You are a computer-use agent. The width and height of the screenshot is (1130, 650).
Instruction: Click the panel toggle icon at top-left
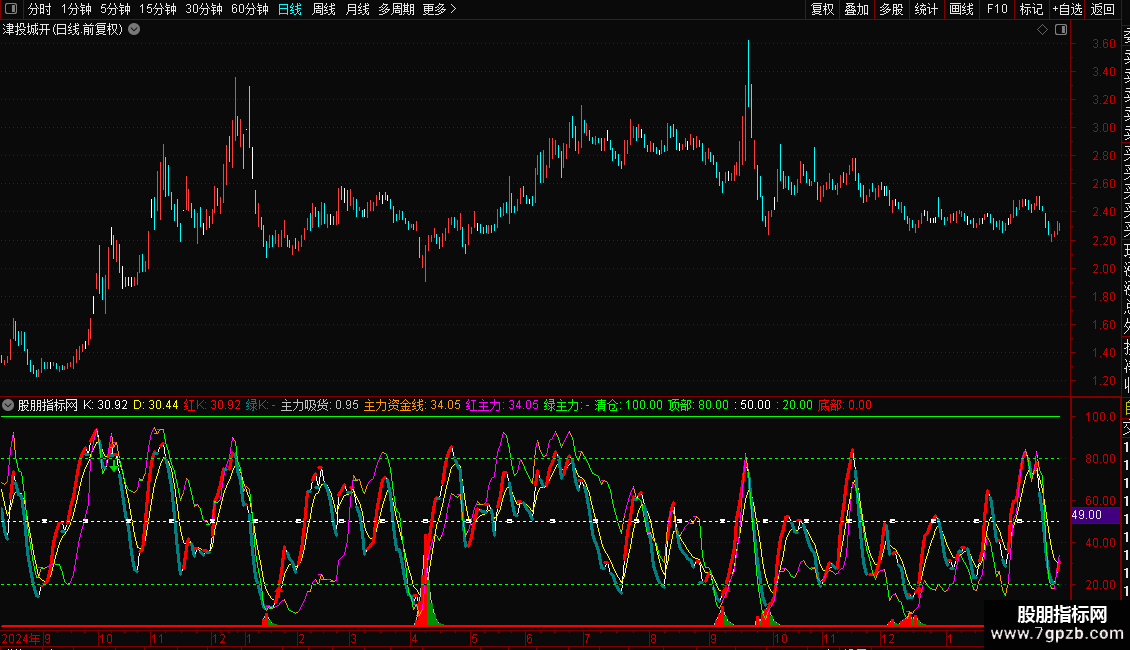[10, 10]
